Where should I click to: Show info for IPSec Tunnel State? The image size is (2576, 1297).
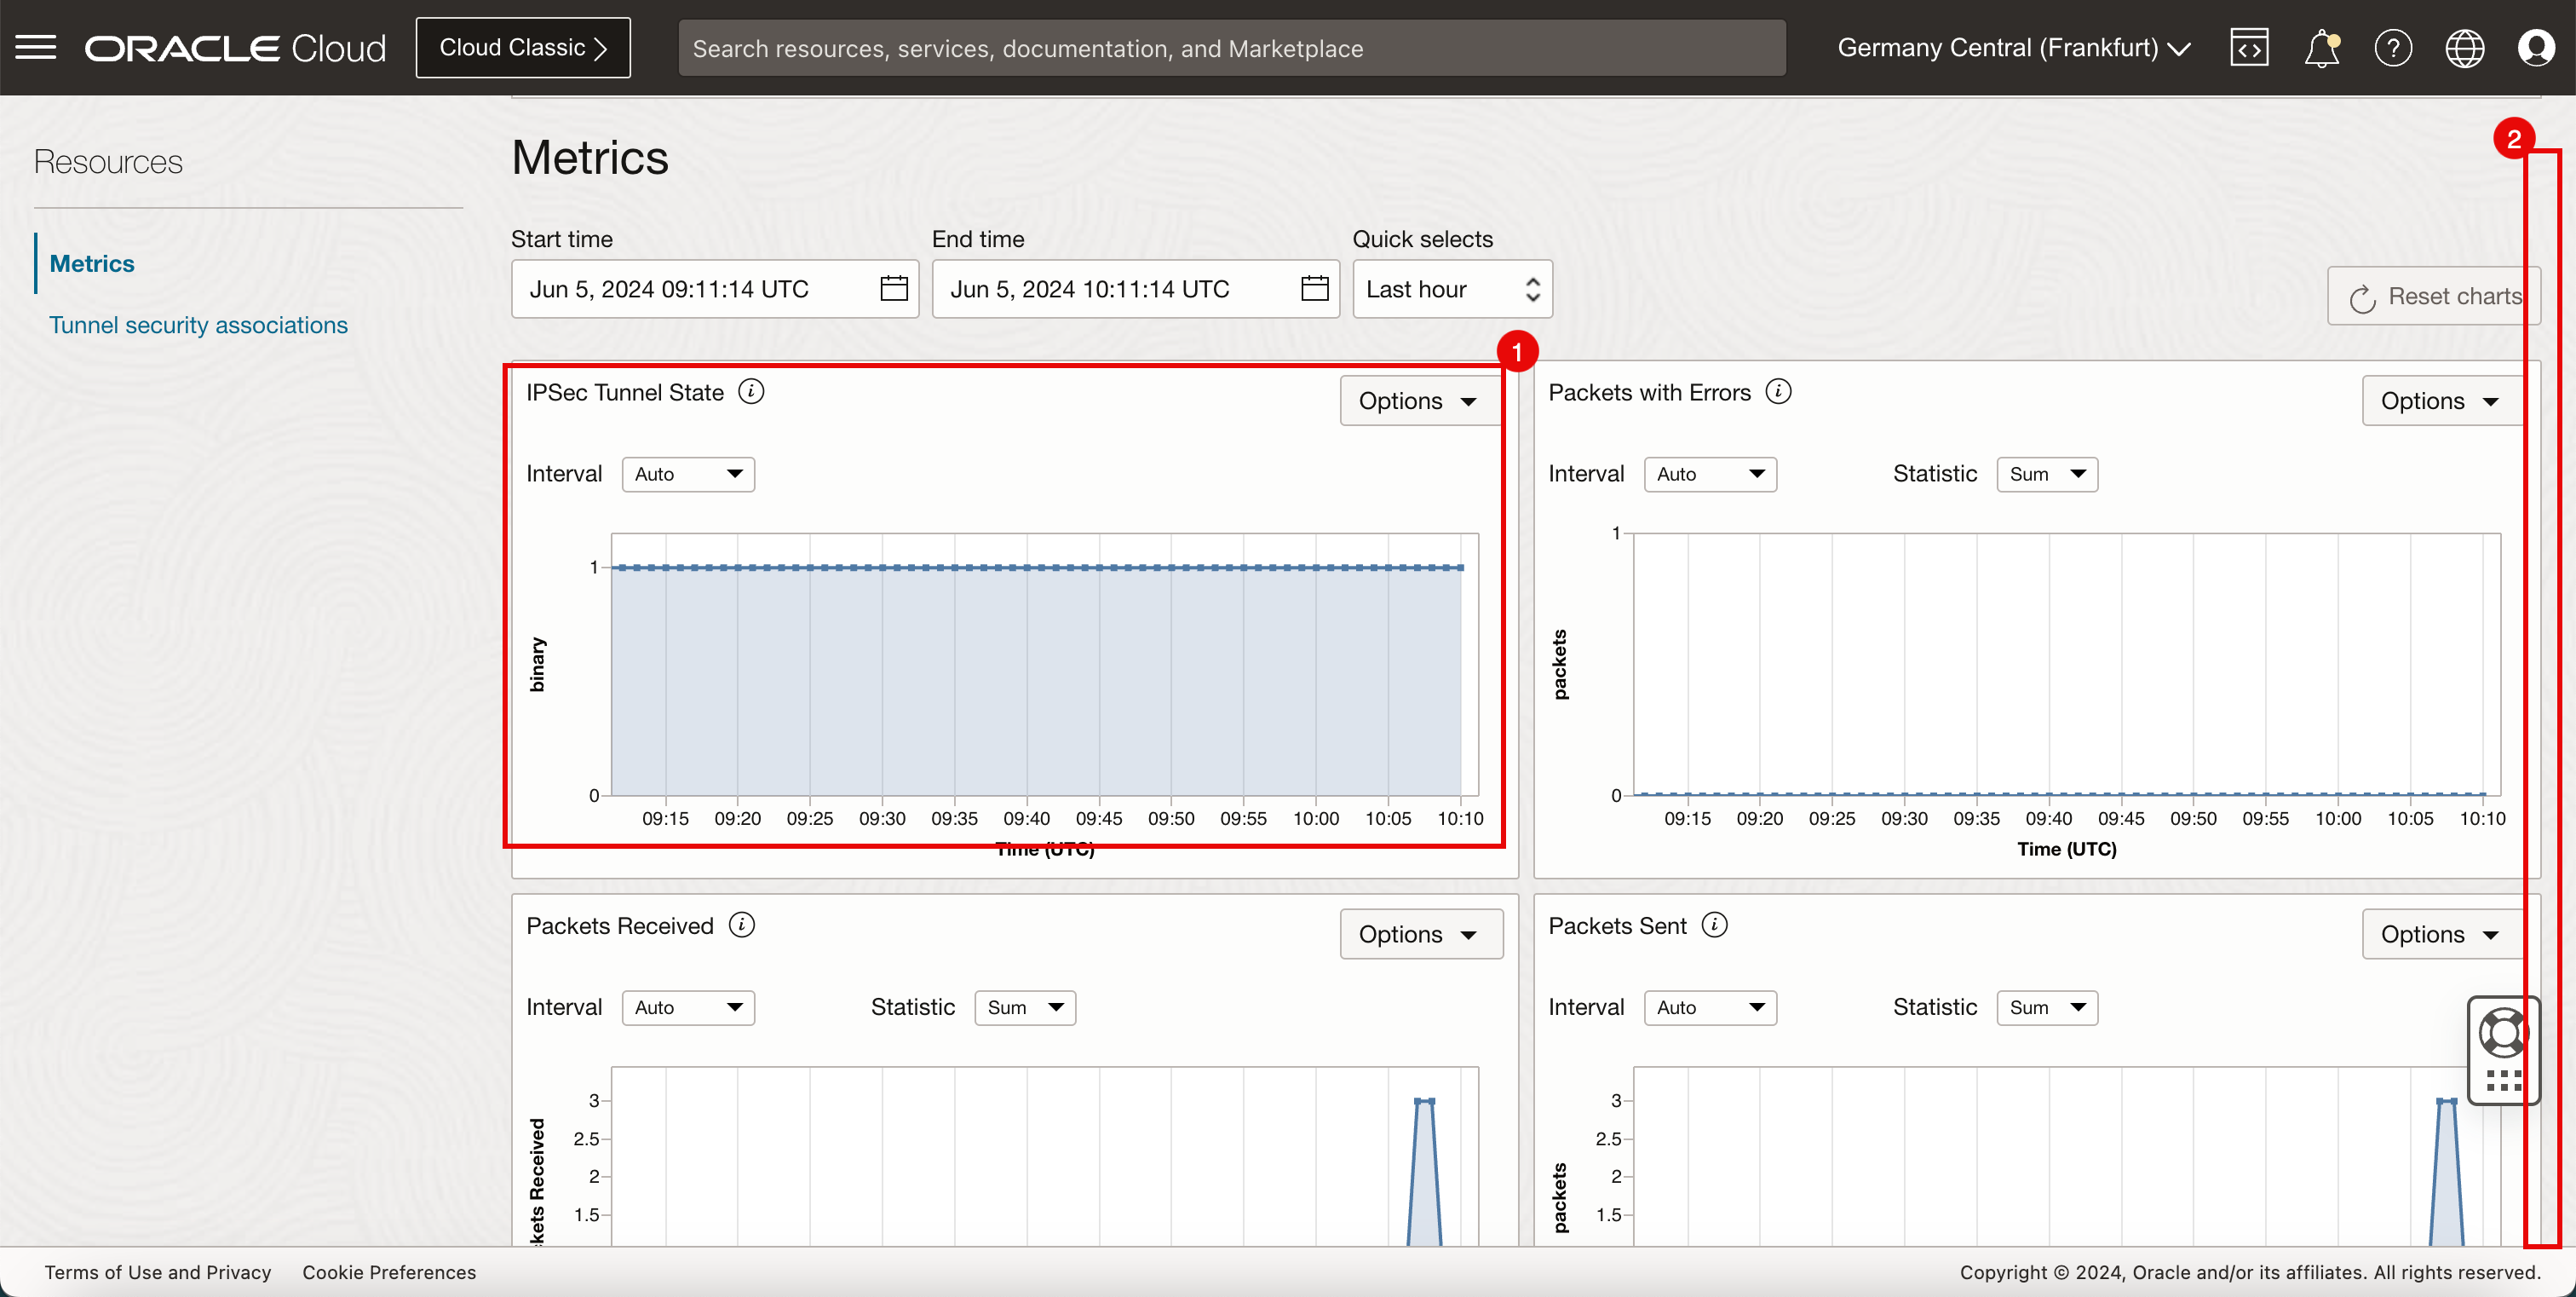click(x=751, y=392)
